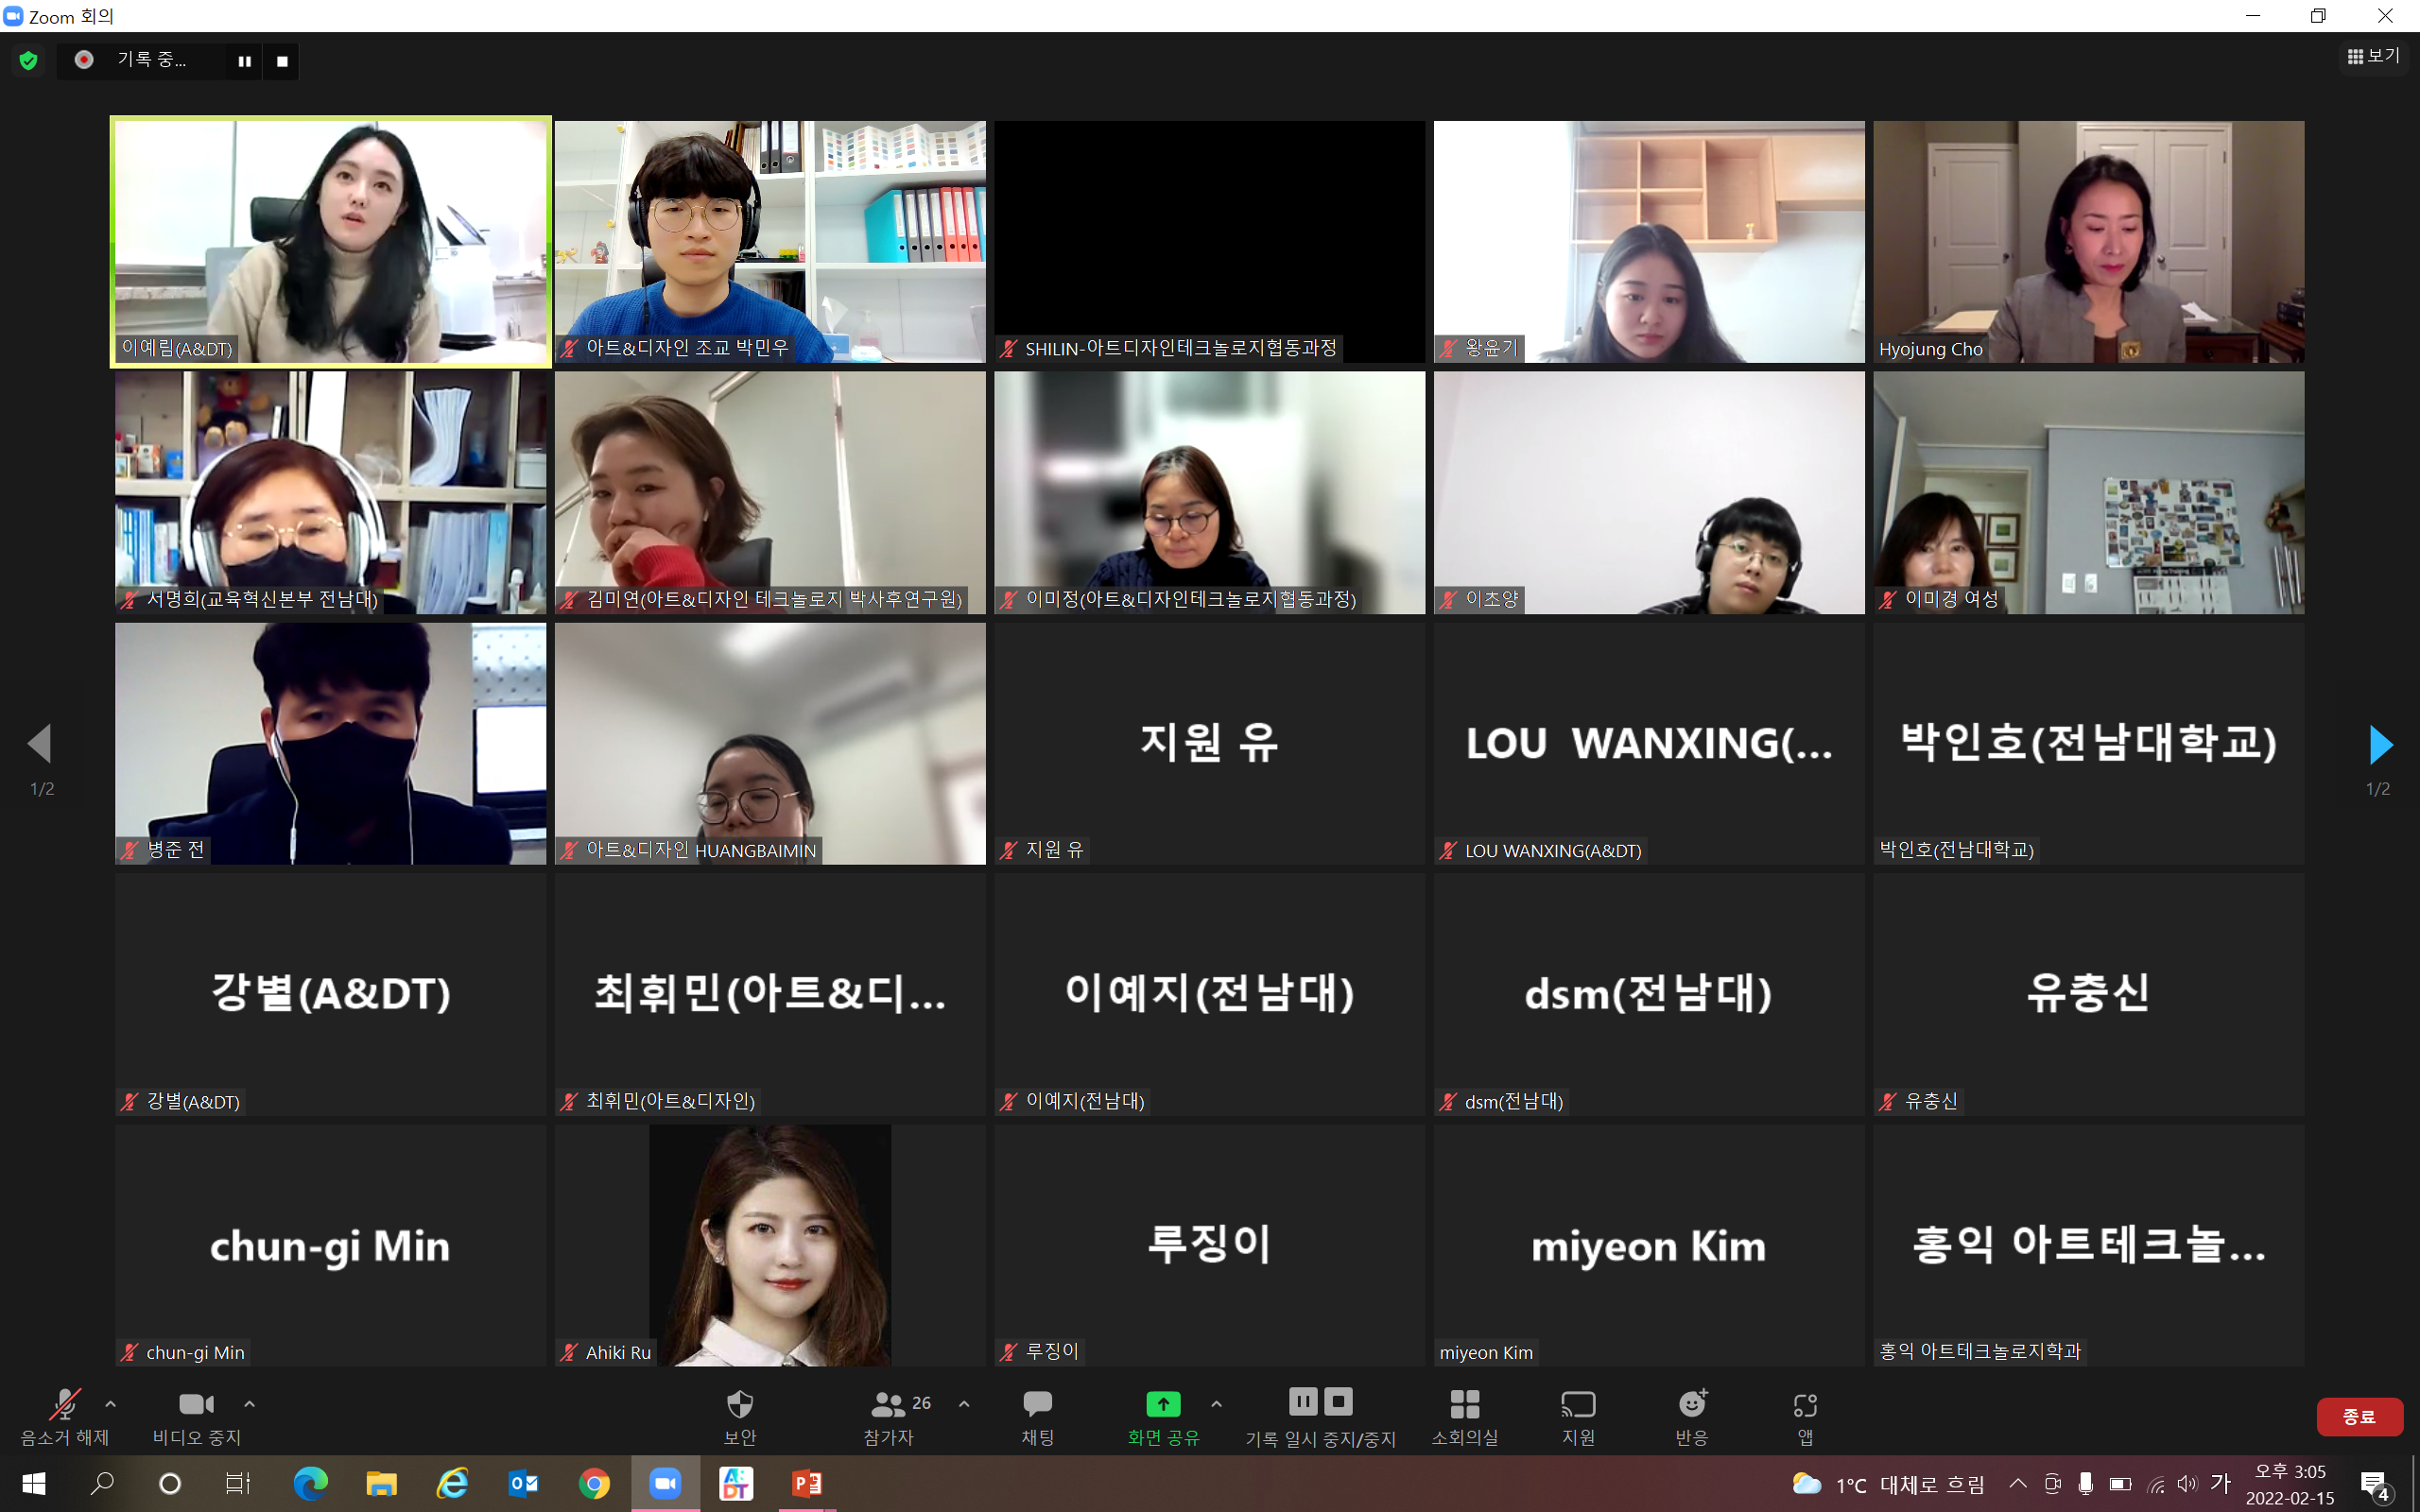Pause recording from top-left recording bar
Viewport: 2420px width, 1512px height.
[244, 61]
